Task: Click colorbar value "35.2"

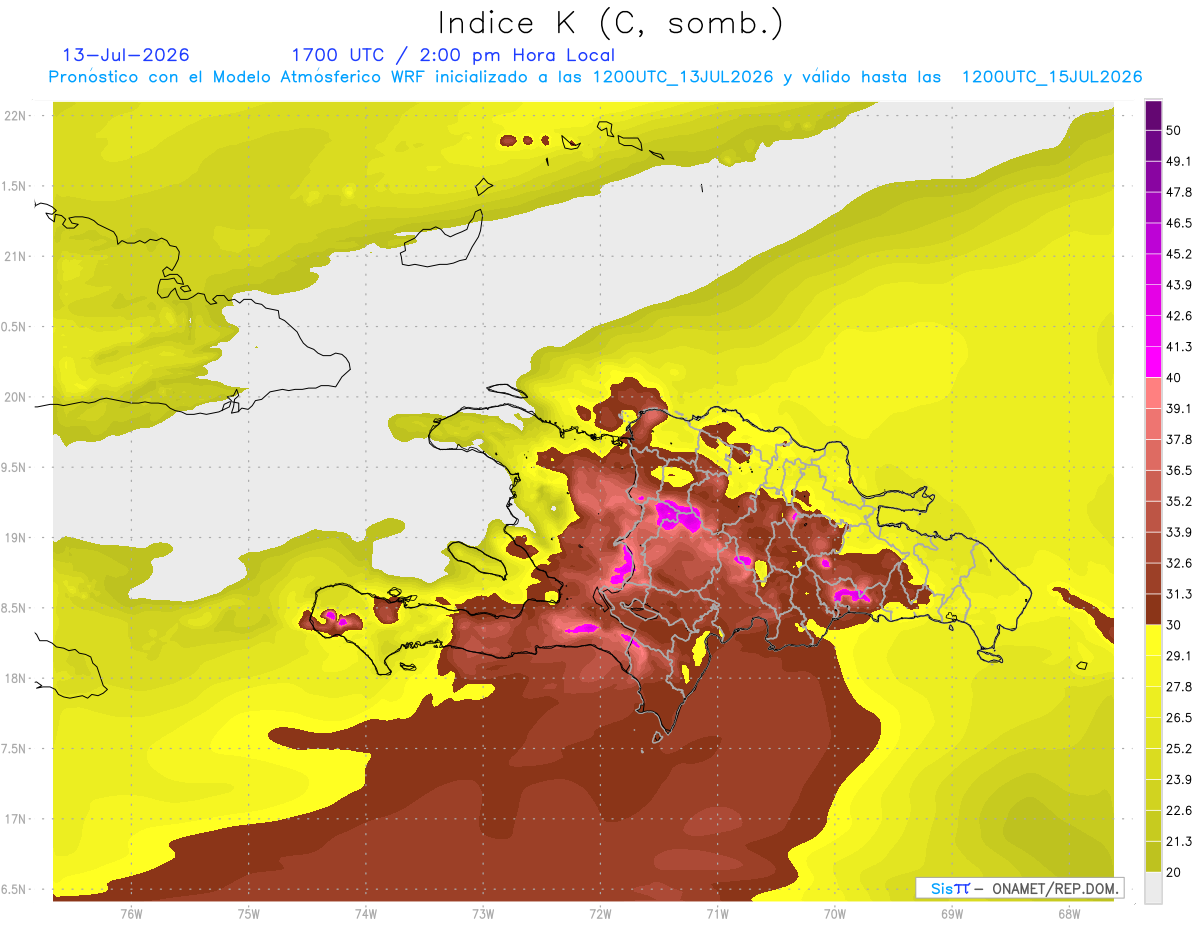Action: click(x=1179, y=501)
